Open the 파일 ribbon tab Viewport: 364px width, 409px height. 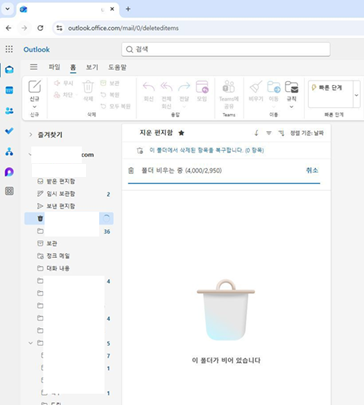pyautogui.click(x=54, y=67)
